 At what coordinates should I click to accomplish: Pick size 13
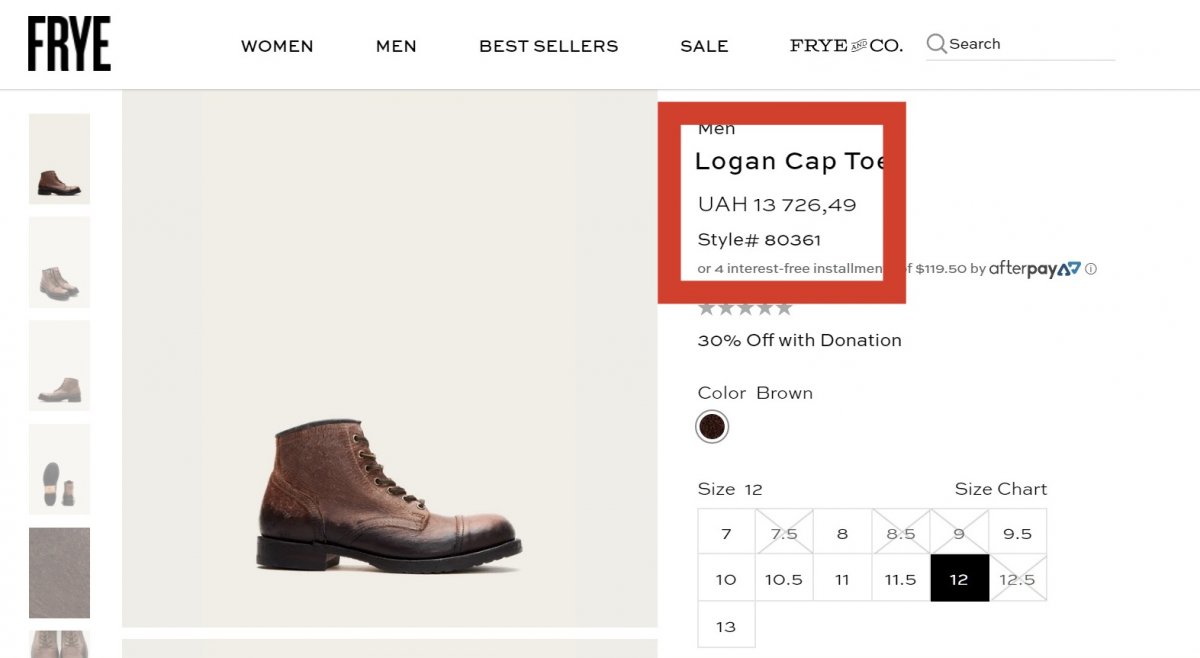726,627
